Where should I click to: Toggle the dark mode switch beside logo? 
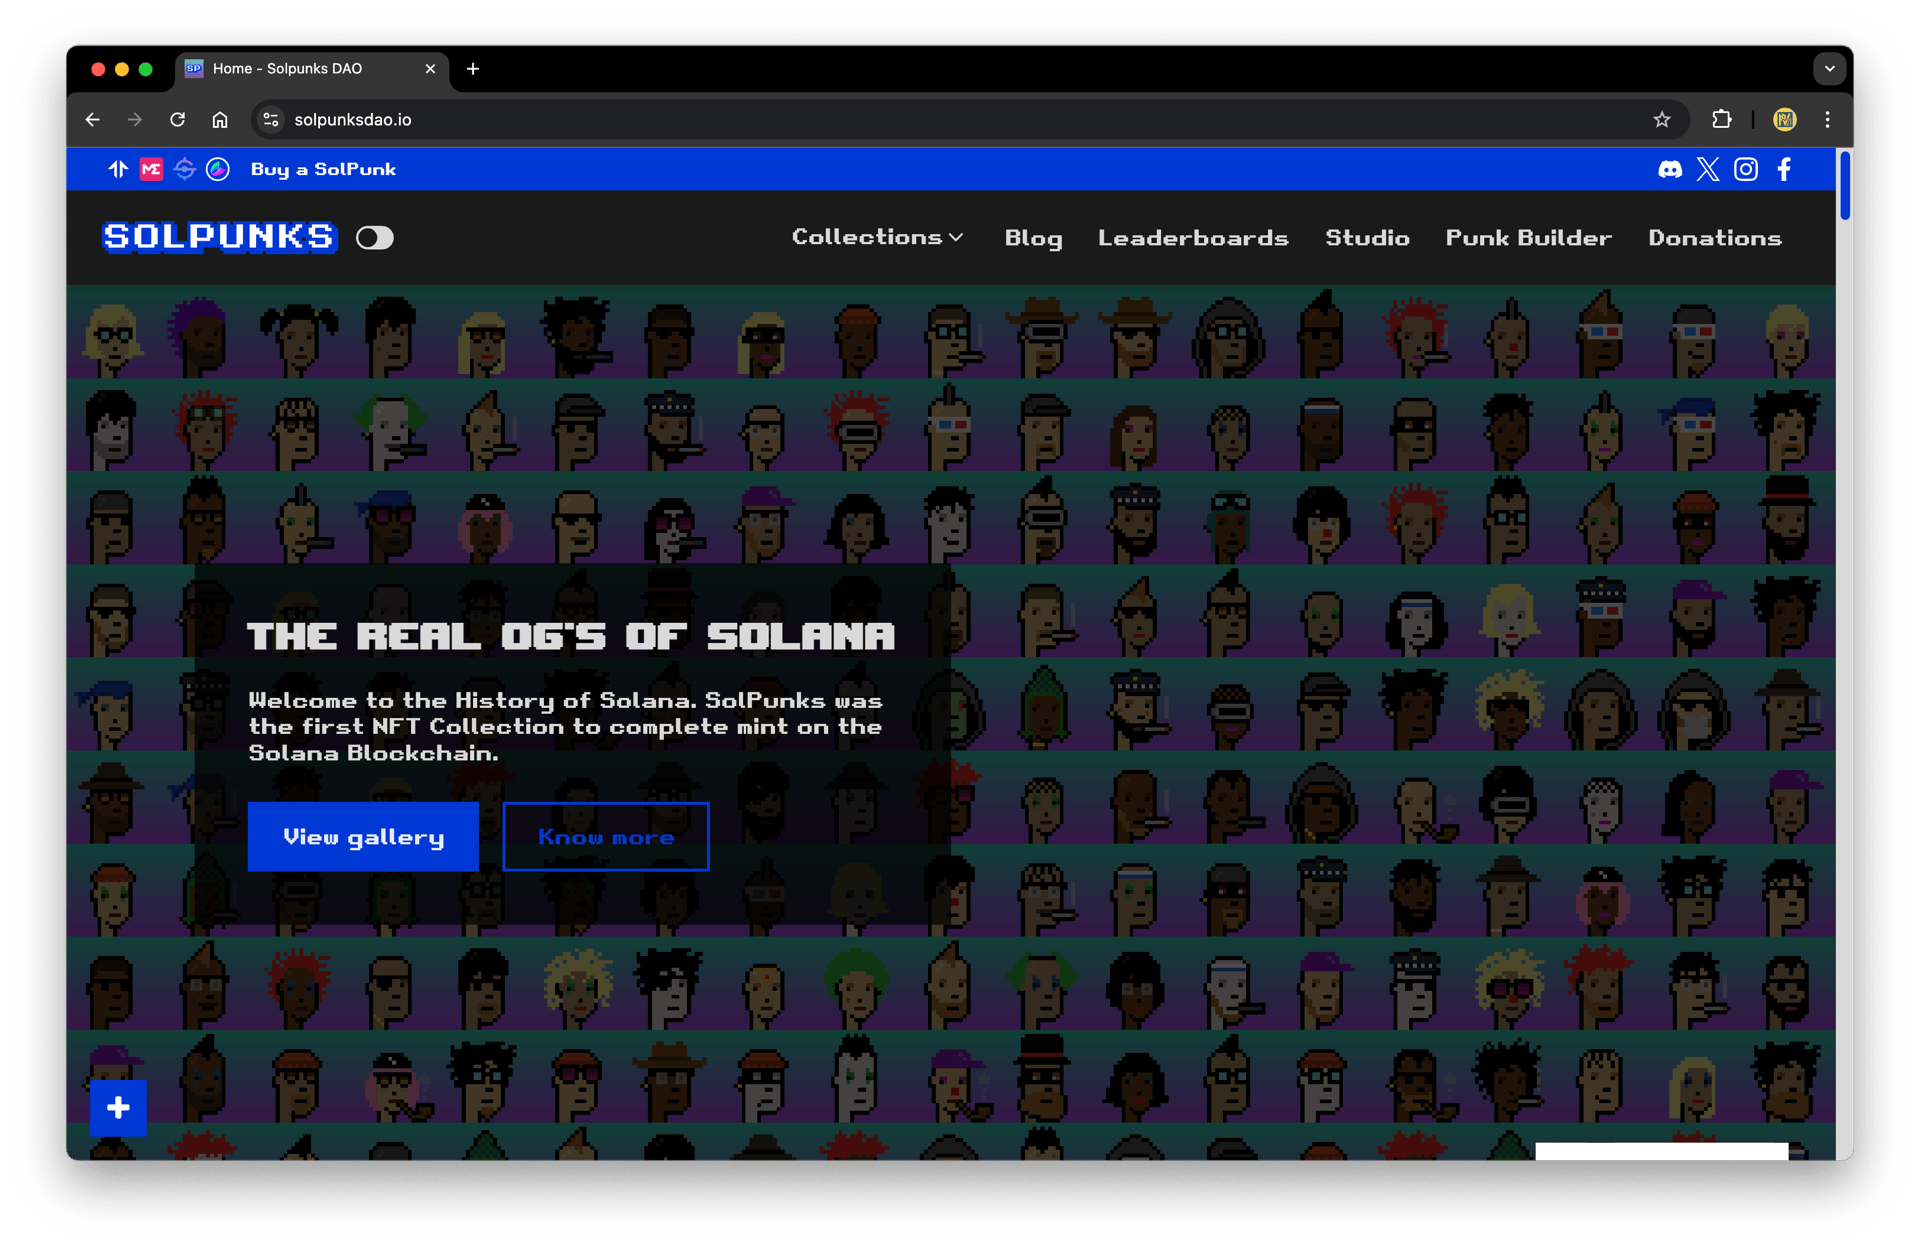coord(375,238)
